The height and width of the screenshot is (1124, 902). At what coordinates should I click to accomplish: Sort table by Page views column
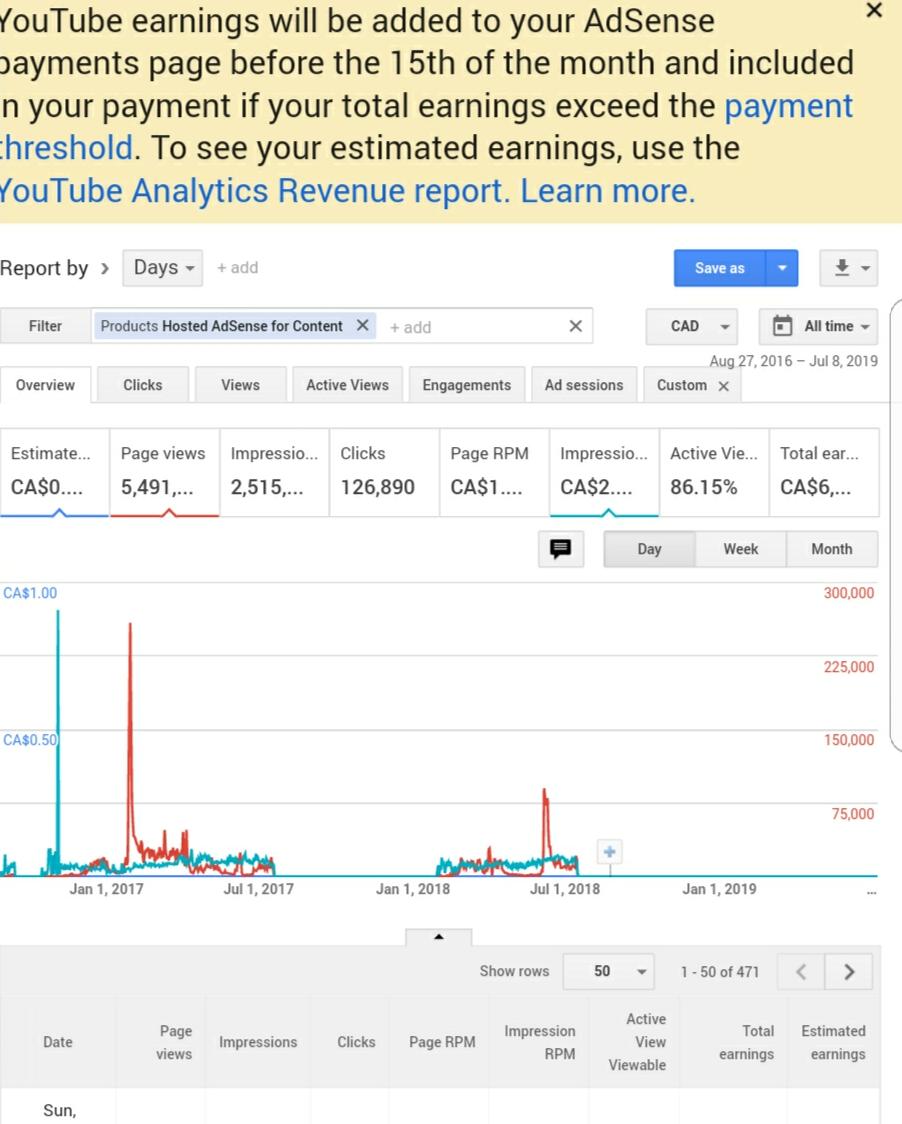coord(175,1042)
